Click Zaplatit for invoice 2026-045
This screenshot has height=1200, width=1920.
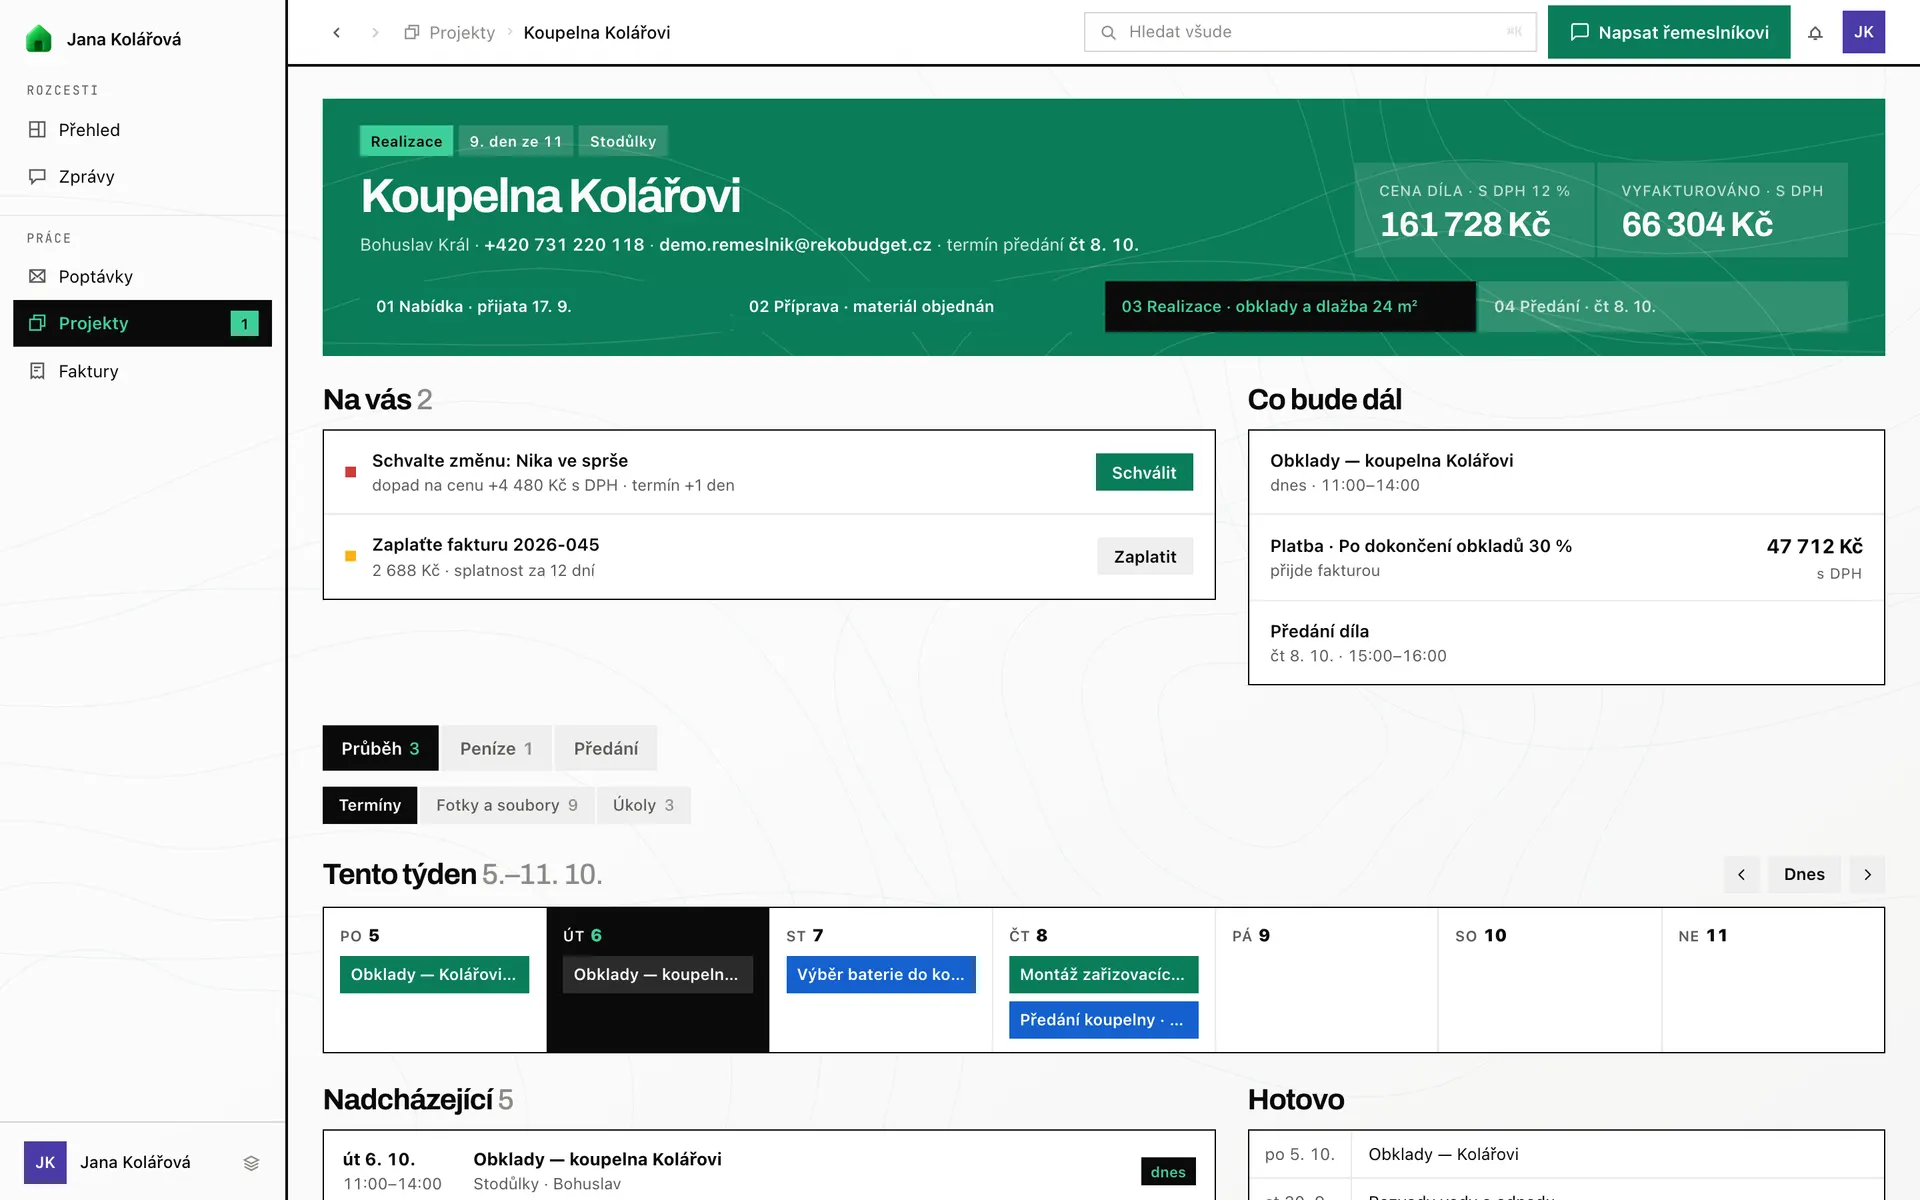tap(1145, 556)
